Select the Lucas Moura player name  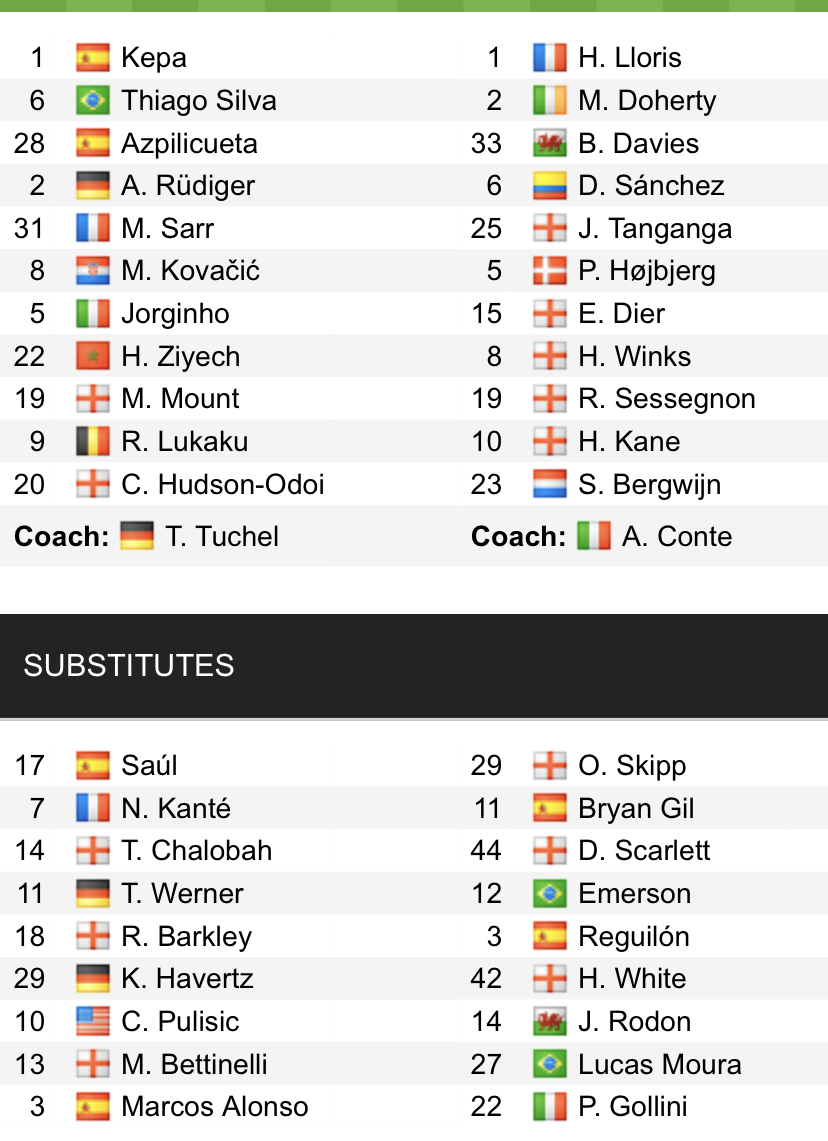[659, 1065]
